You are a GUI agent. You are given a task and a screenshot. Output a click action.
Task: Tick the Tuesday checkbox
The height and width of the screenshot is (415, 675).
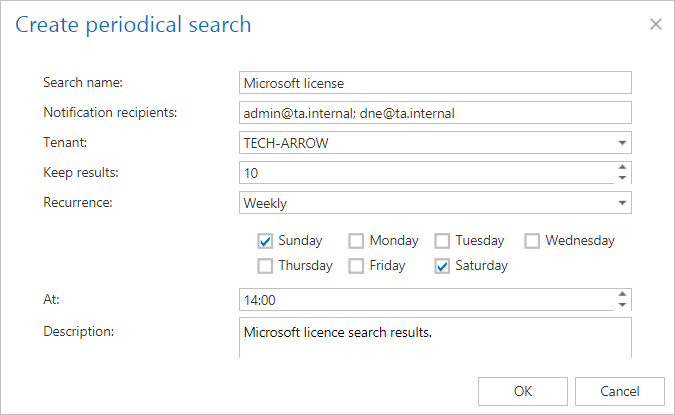[442, 240]
